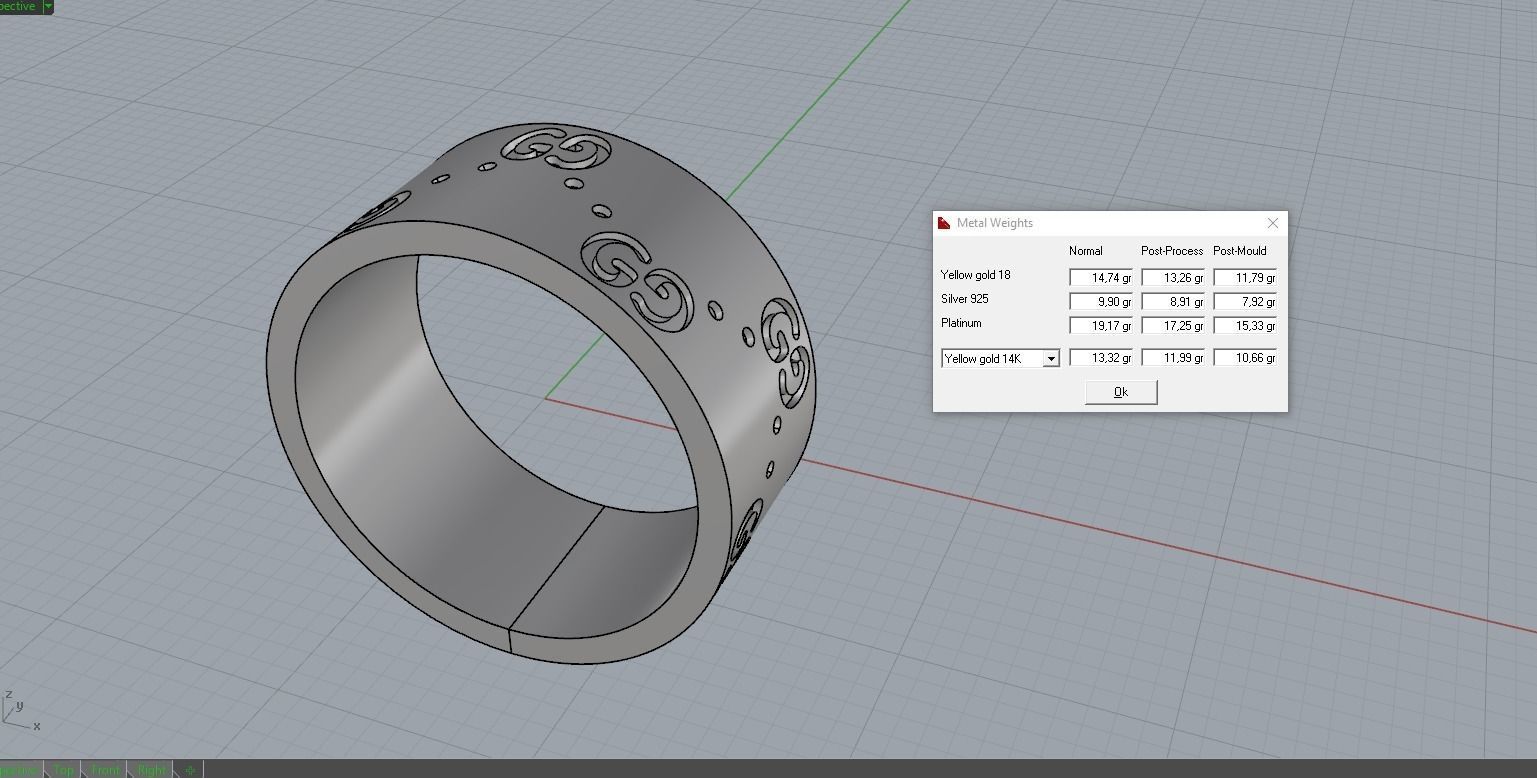1537x778 pixels.
Task: Click the Normal column header text
Action: pyautogui.click(x=1086, y=251)
